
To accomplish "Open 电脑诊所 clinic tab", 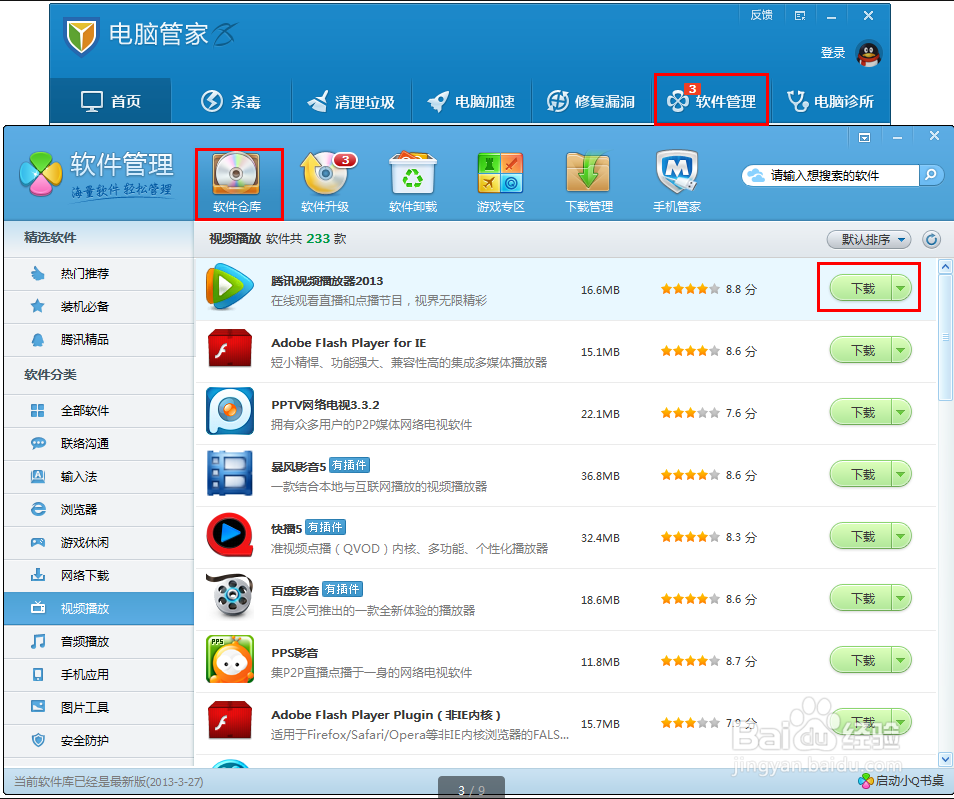I will pyautogui.click(x=830, y=101).
